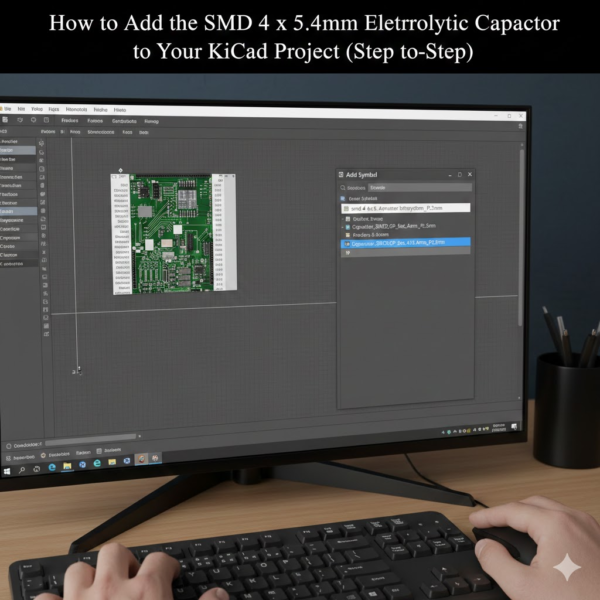Image resolution: width=600 pixels, height=600 pixels.
Task: Open the teal Internet Explorer taskbar icon
Action: pos(97,463)
